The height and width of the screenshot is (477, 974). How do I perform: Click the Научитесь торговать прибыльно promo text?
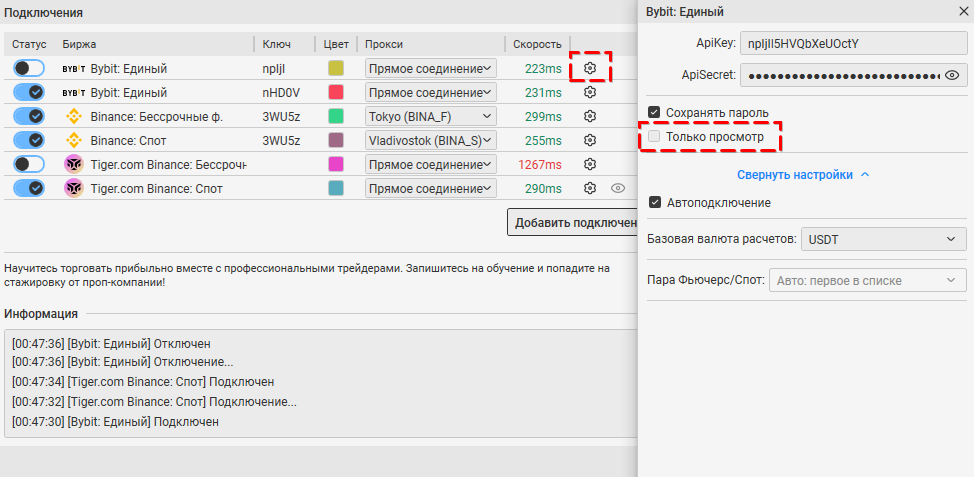tap(306, 276)
